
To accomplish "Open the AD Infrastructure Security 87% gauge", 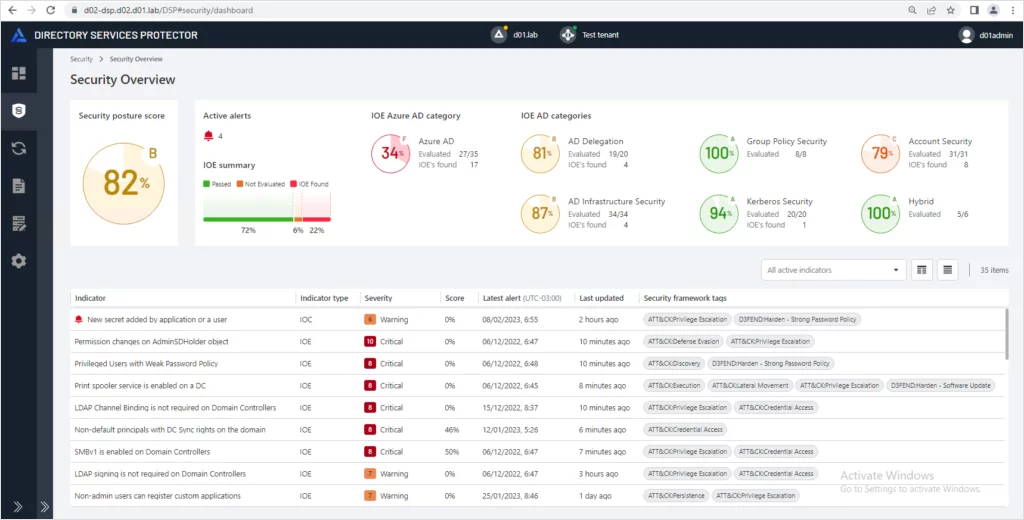I will (540, 214).
